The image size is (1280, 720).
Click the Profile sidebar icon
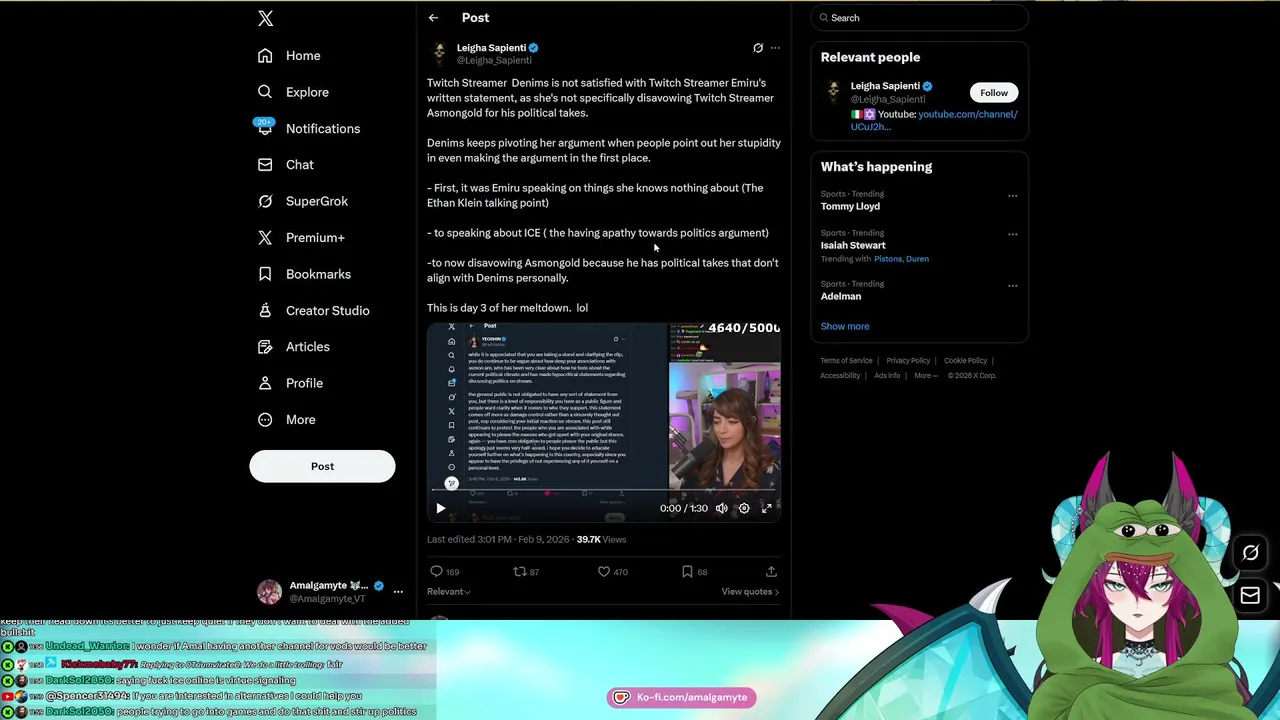265,383
